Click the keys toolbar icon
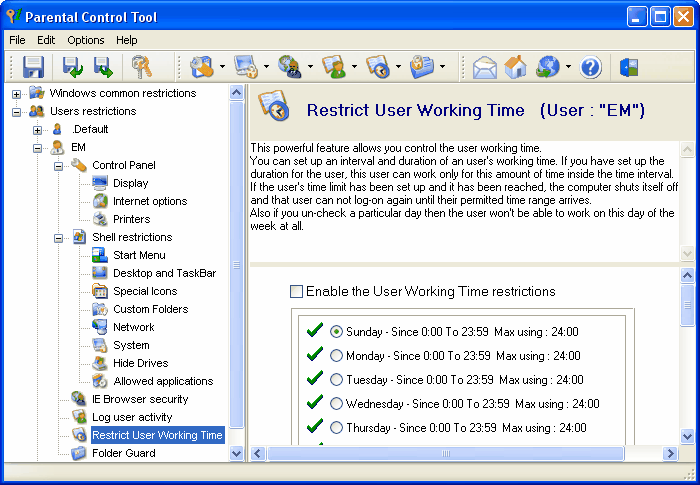 click(x=142, y=67)
